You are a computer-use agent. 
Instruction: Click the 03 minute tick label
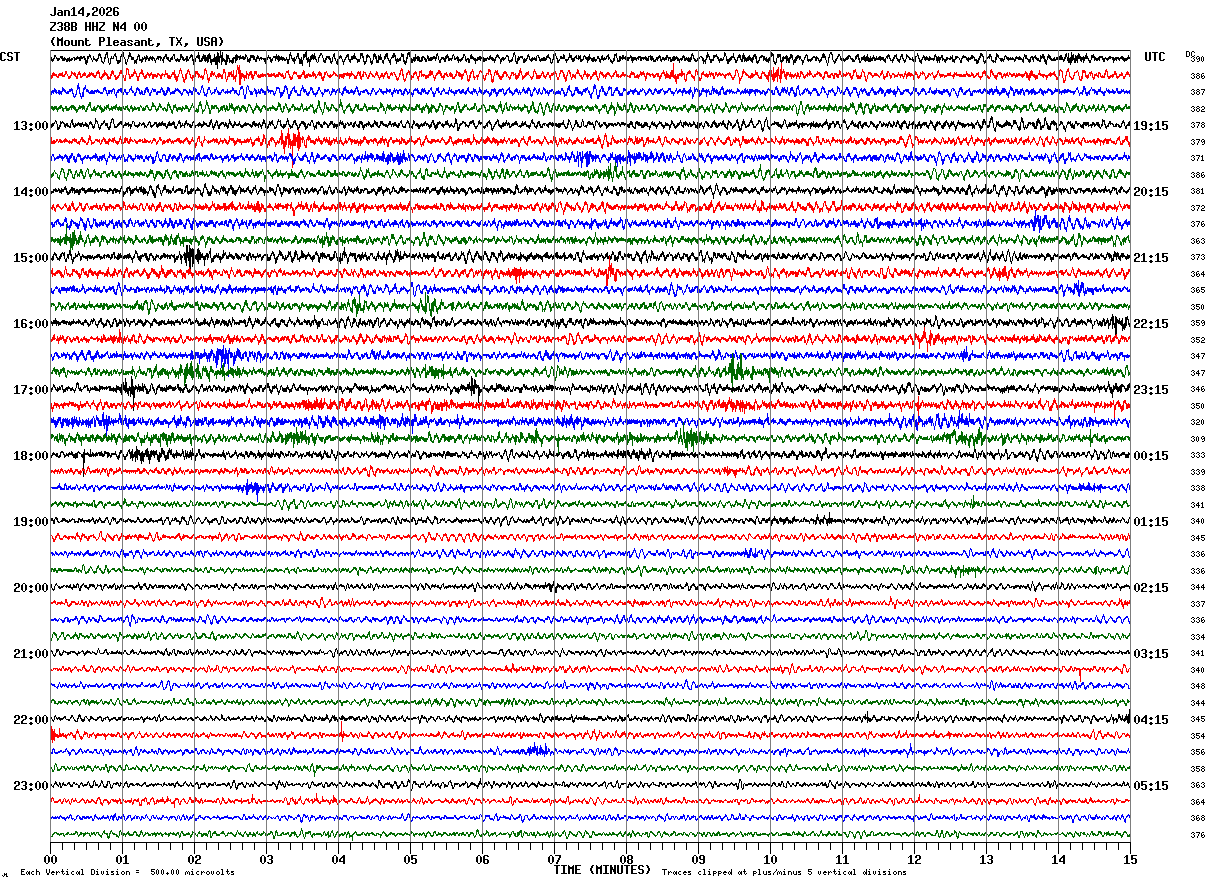pos(266,859)
